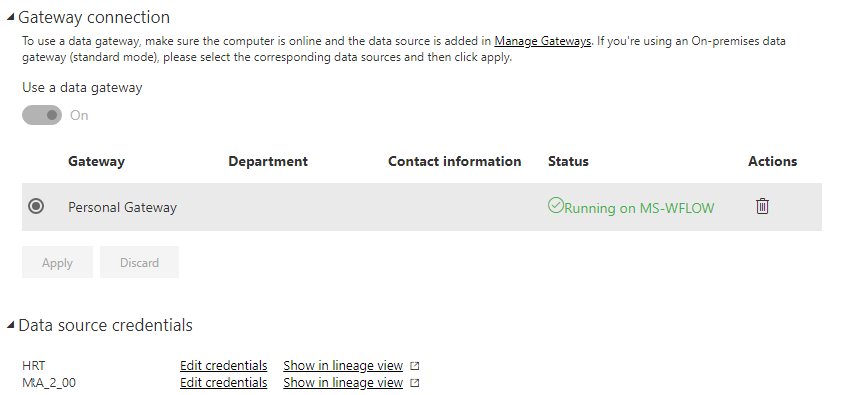Image resolution: width=855 pixels, height=395 pixels.
Task: Collapse the Gateway connection section
Action: (x=10, y=17)
